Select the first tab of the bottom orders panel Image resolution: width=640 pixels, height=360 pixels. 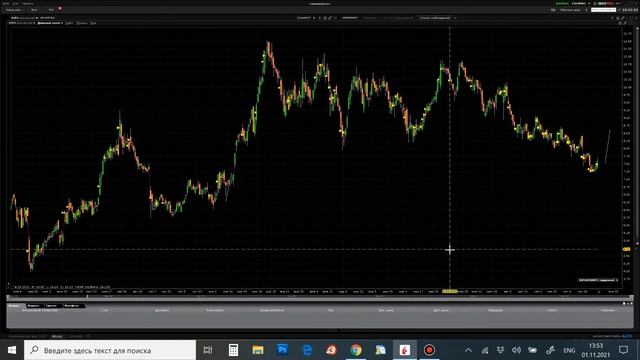pyautogui.click(x=16, y=305)
